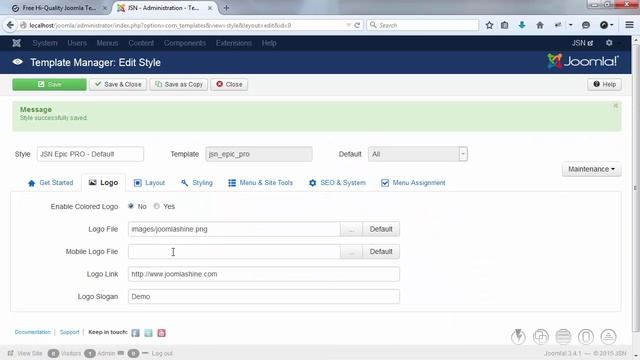Open the user settings gear menu
Image resolution: width=640 pixels, height=360 pixels.
pyautogui.click(x=609, y=43)
